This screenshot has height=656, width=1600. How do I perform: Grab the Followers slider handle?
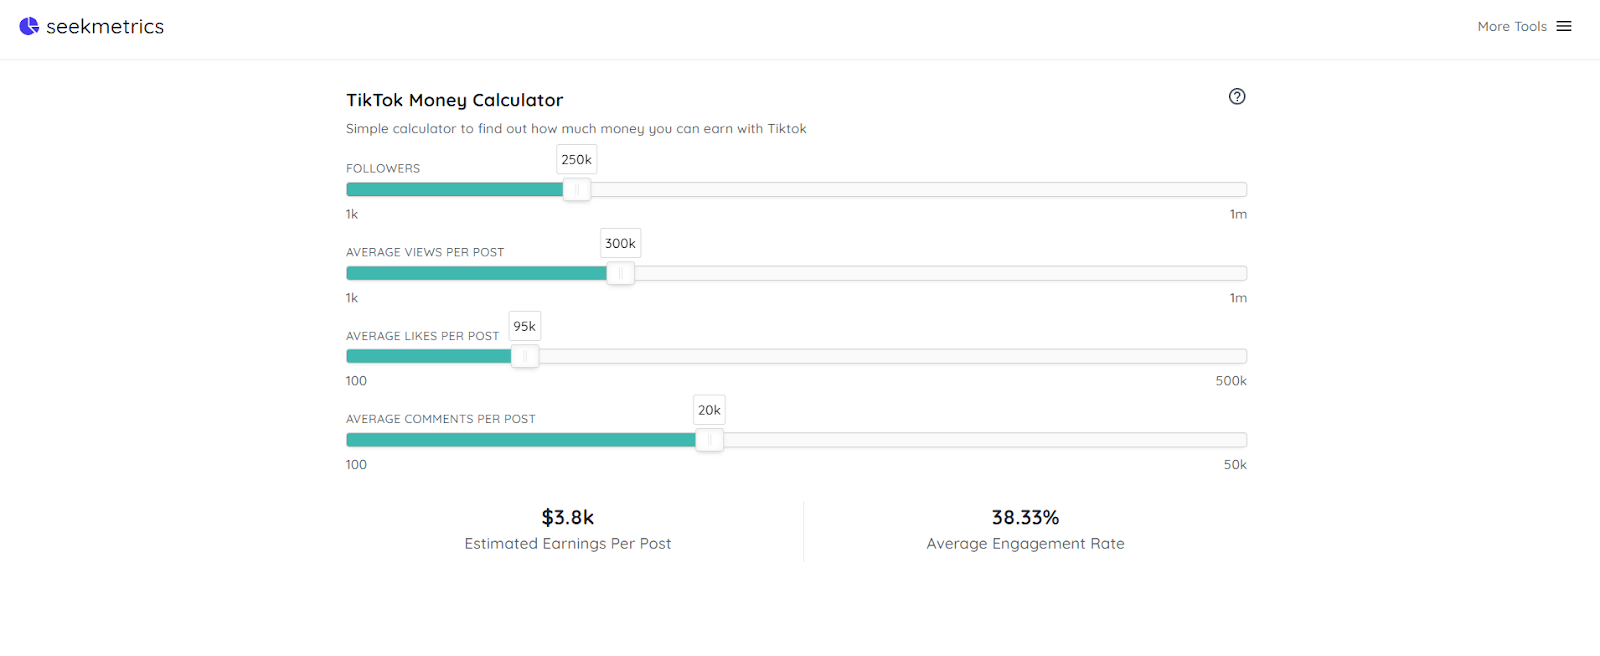pos(577,190)
